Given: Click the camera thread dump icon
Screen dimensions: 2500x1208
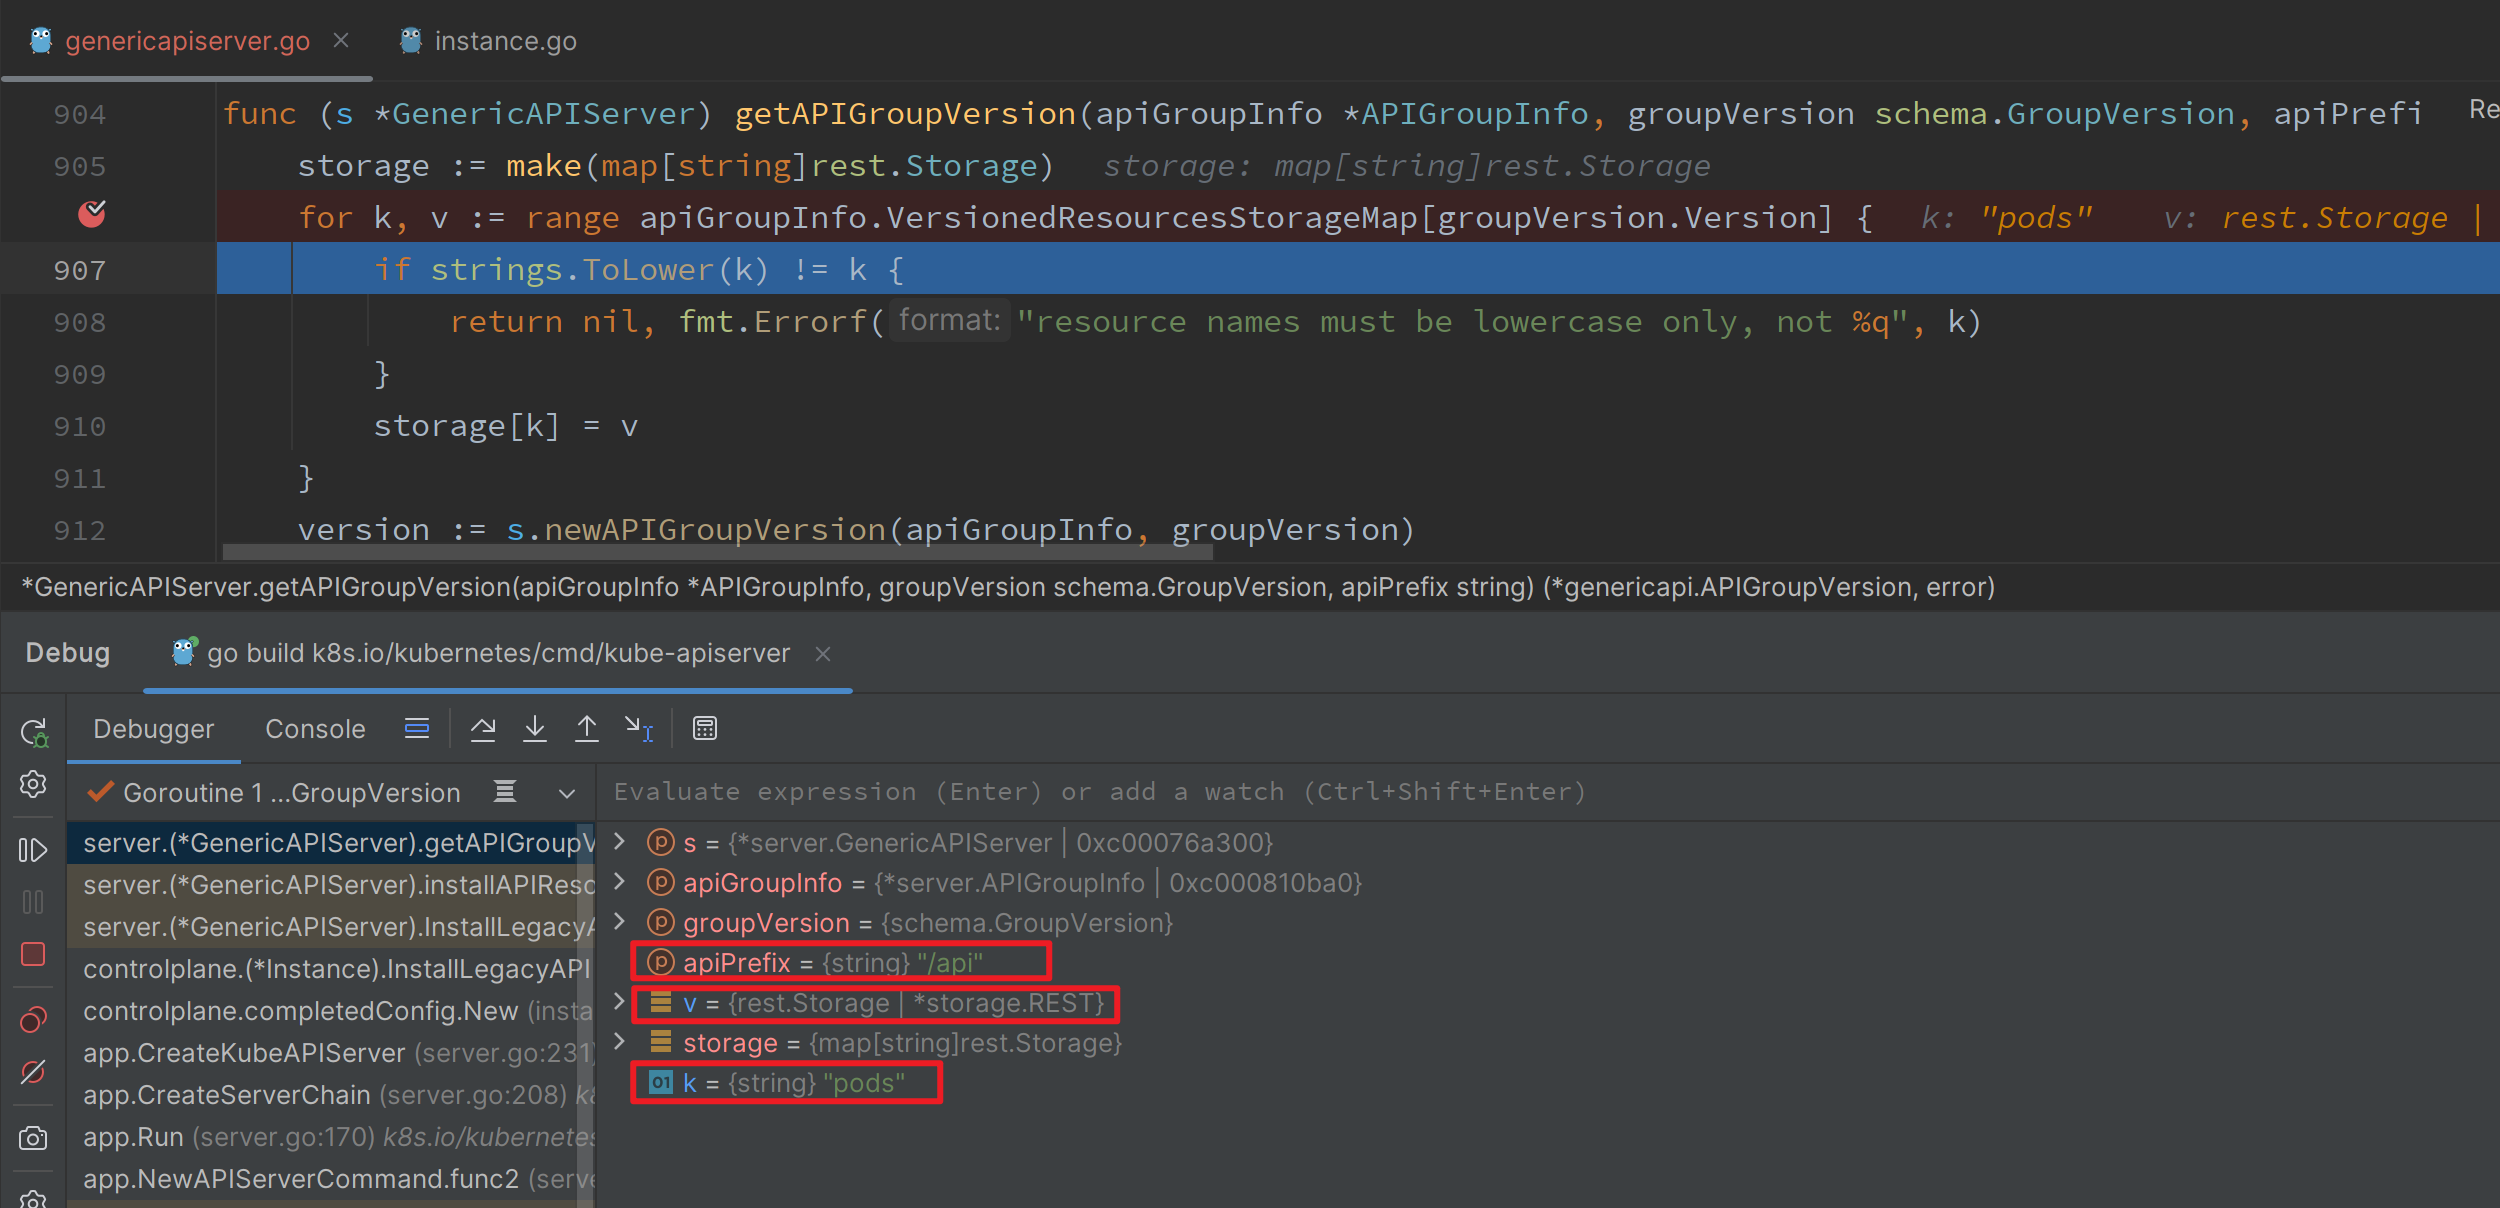Looking at the screenshot, I should [33, 1138].
